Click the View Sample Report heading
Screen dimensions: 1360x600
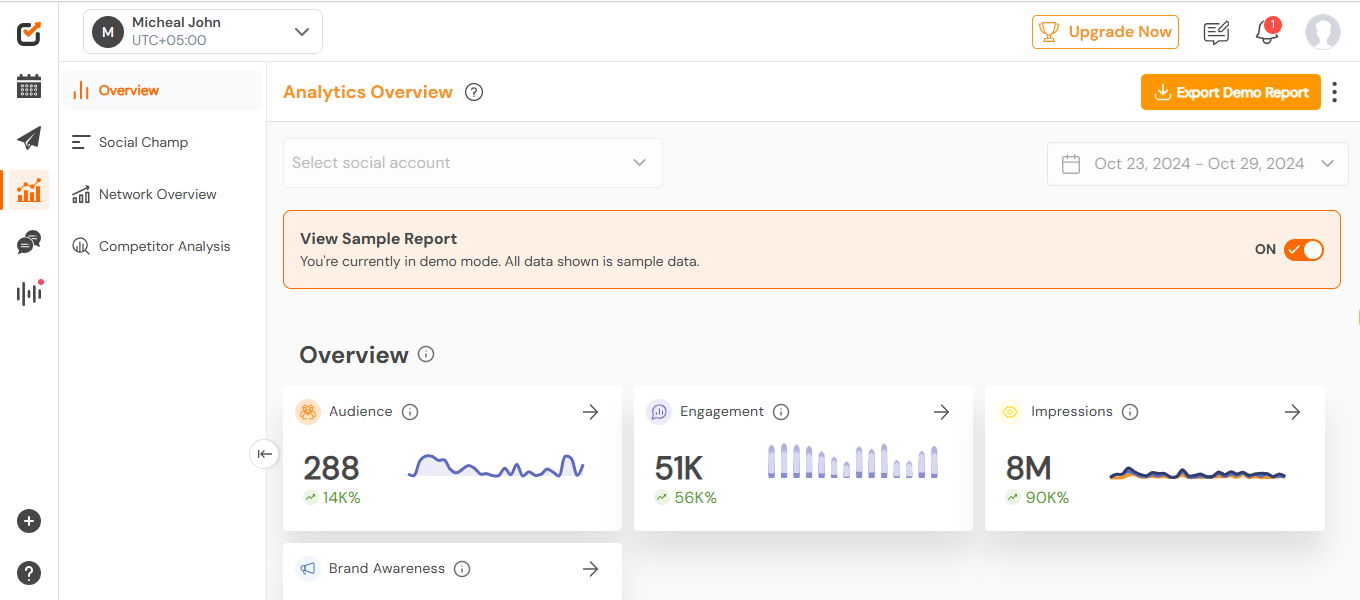coord(378,239)
